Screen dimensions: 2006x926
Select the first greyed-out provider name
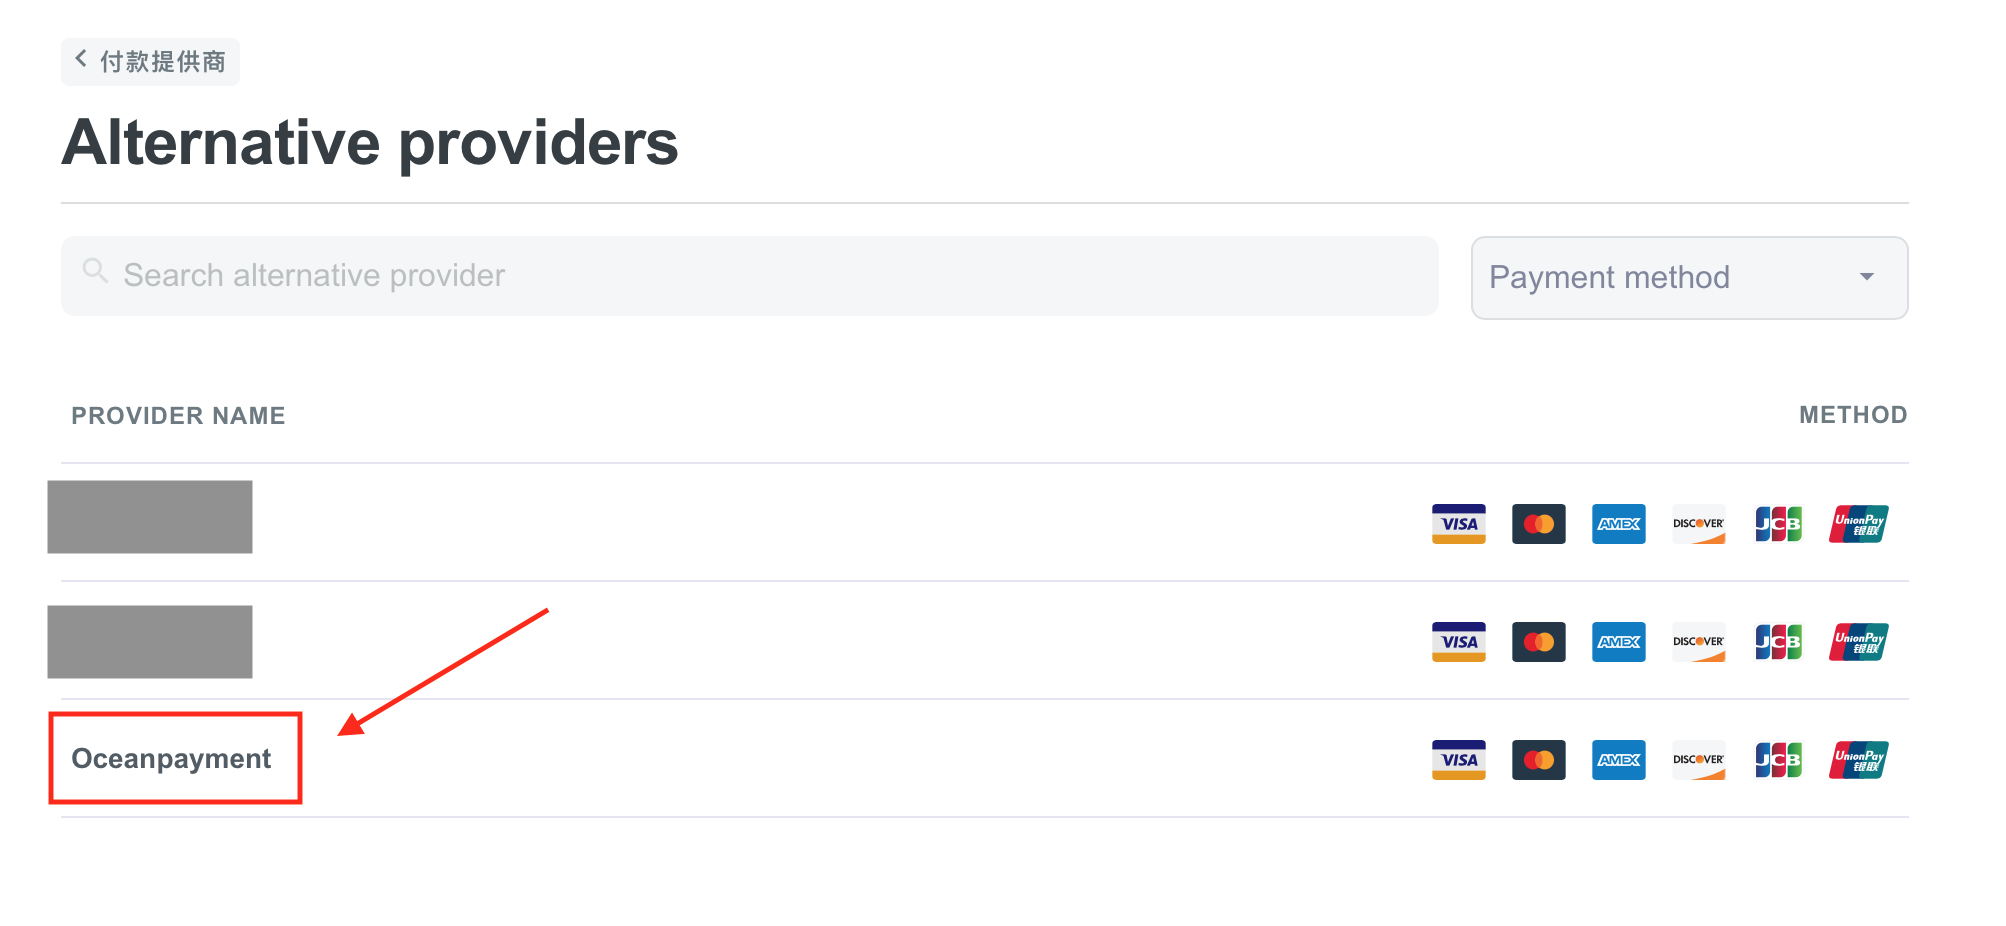point(150,517)
